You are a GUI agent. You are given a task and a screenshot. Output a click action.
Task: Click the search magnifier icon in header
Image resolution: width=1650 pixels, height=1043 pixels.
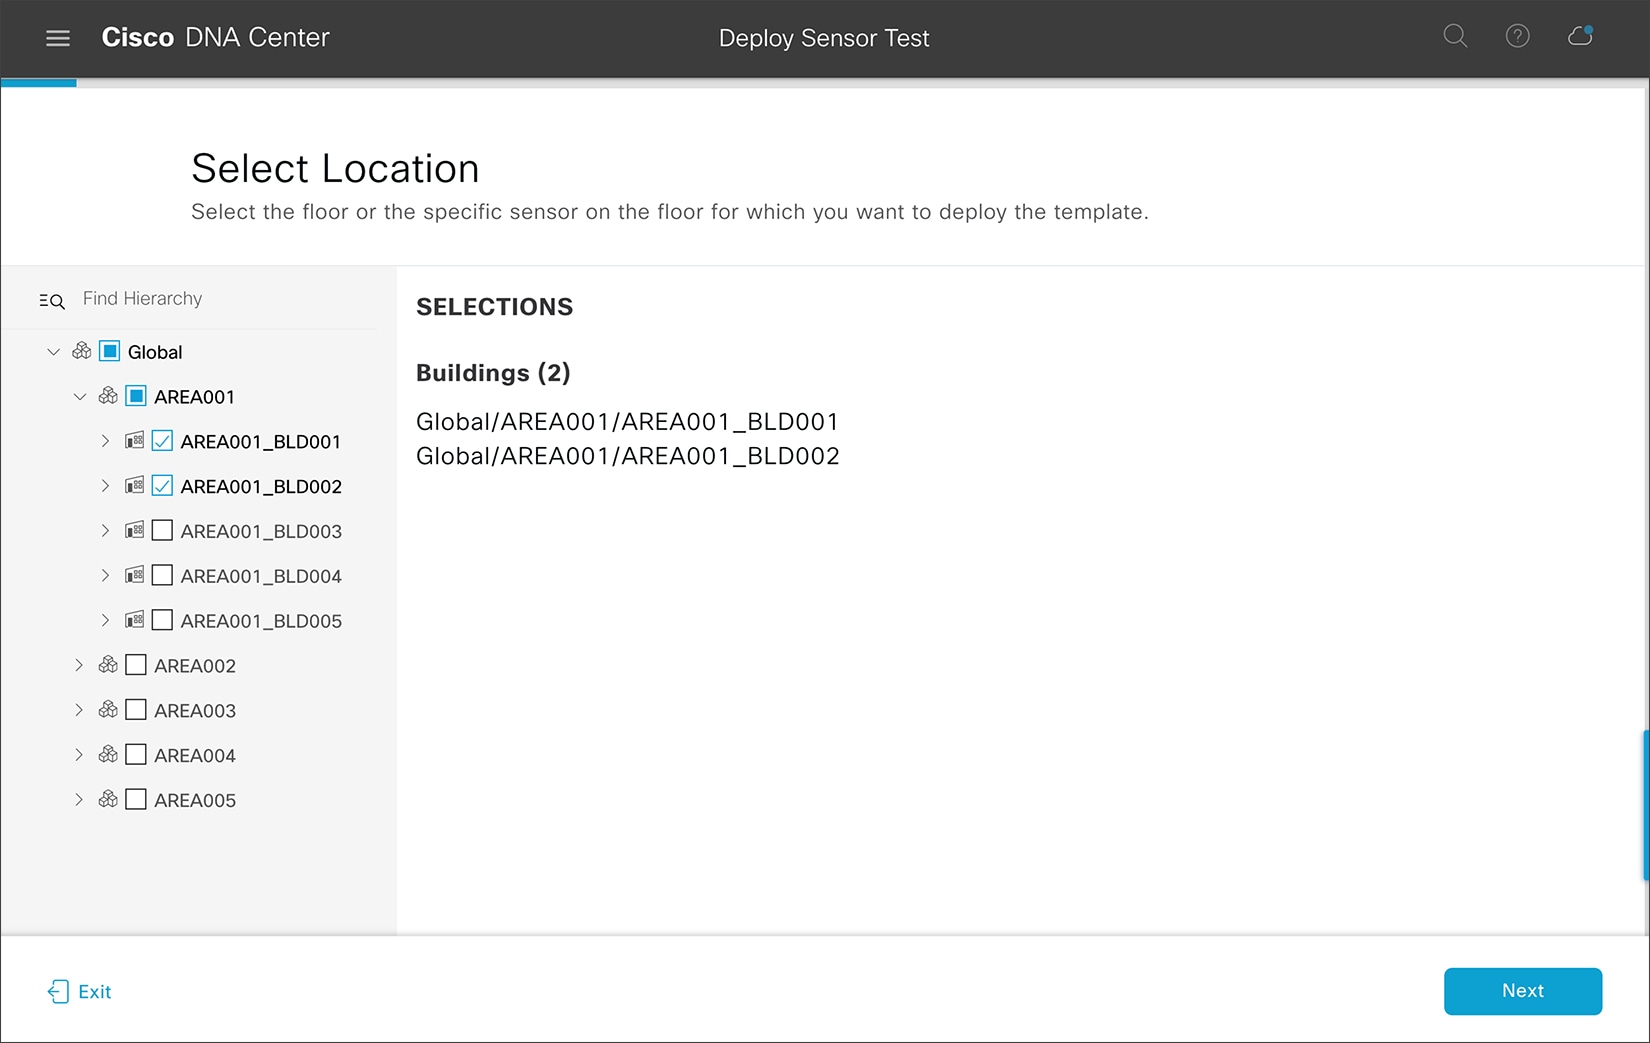point(1455,37)
